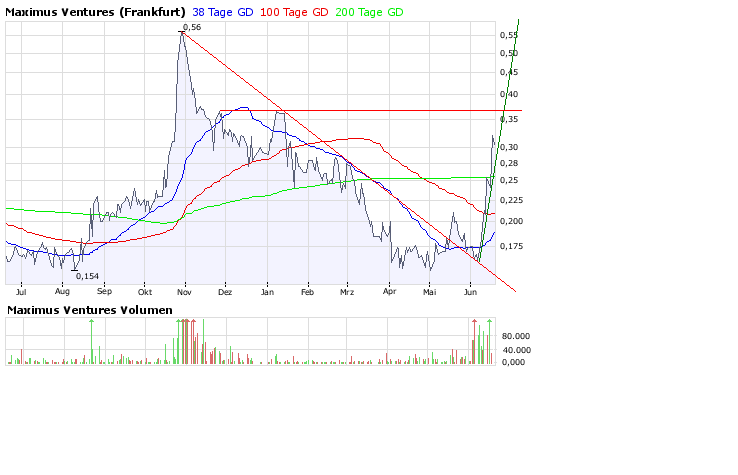Click the 'Jan' month label on the axis

tap(267, 292)
